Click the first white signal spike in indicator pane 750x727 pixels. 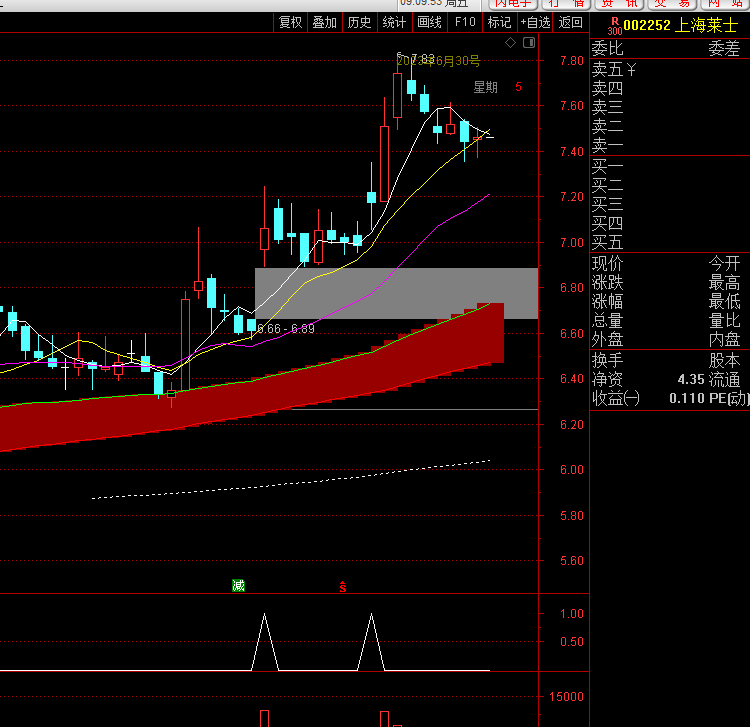tap(265, 642)
